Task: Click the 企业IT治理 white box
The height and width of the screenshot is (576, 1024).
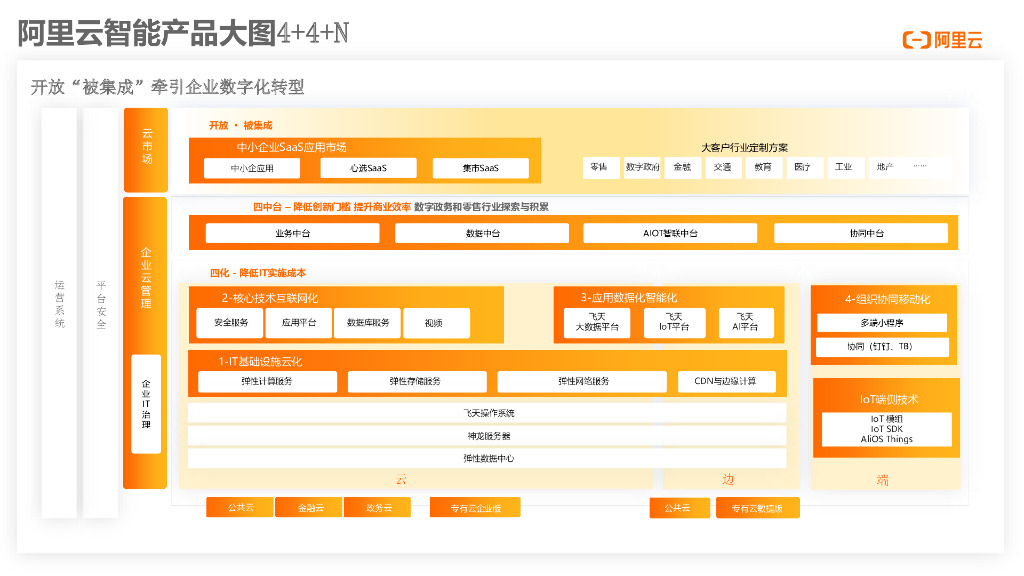Action: pos(146,404)
